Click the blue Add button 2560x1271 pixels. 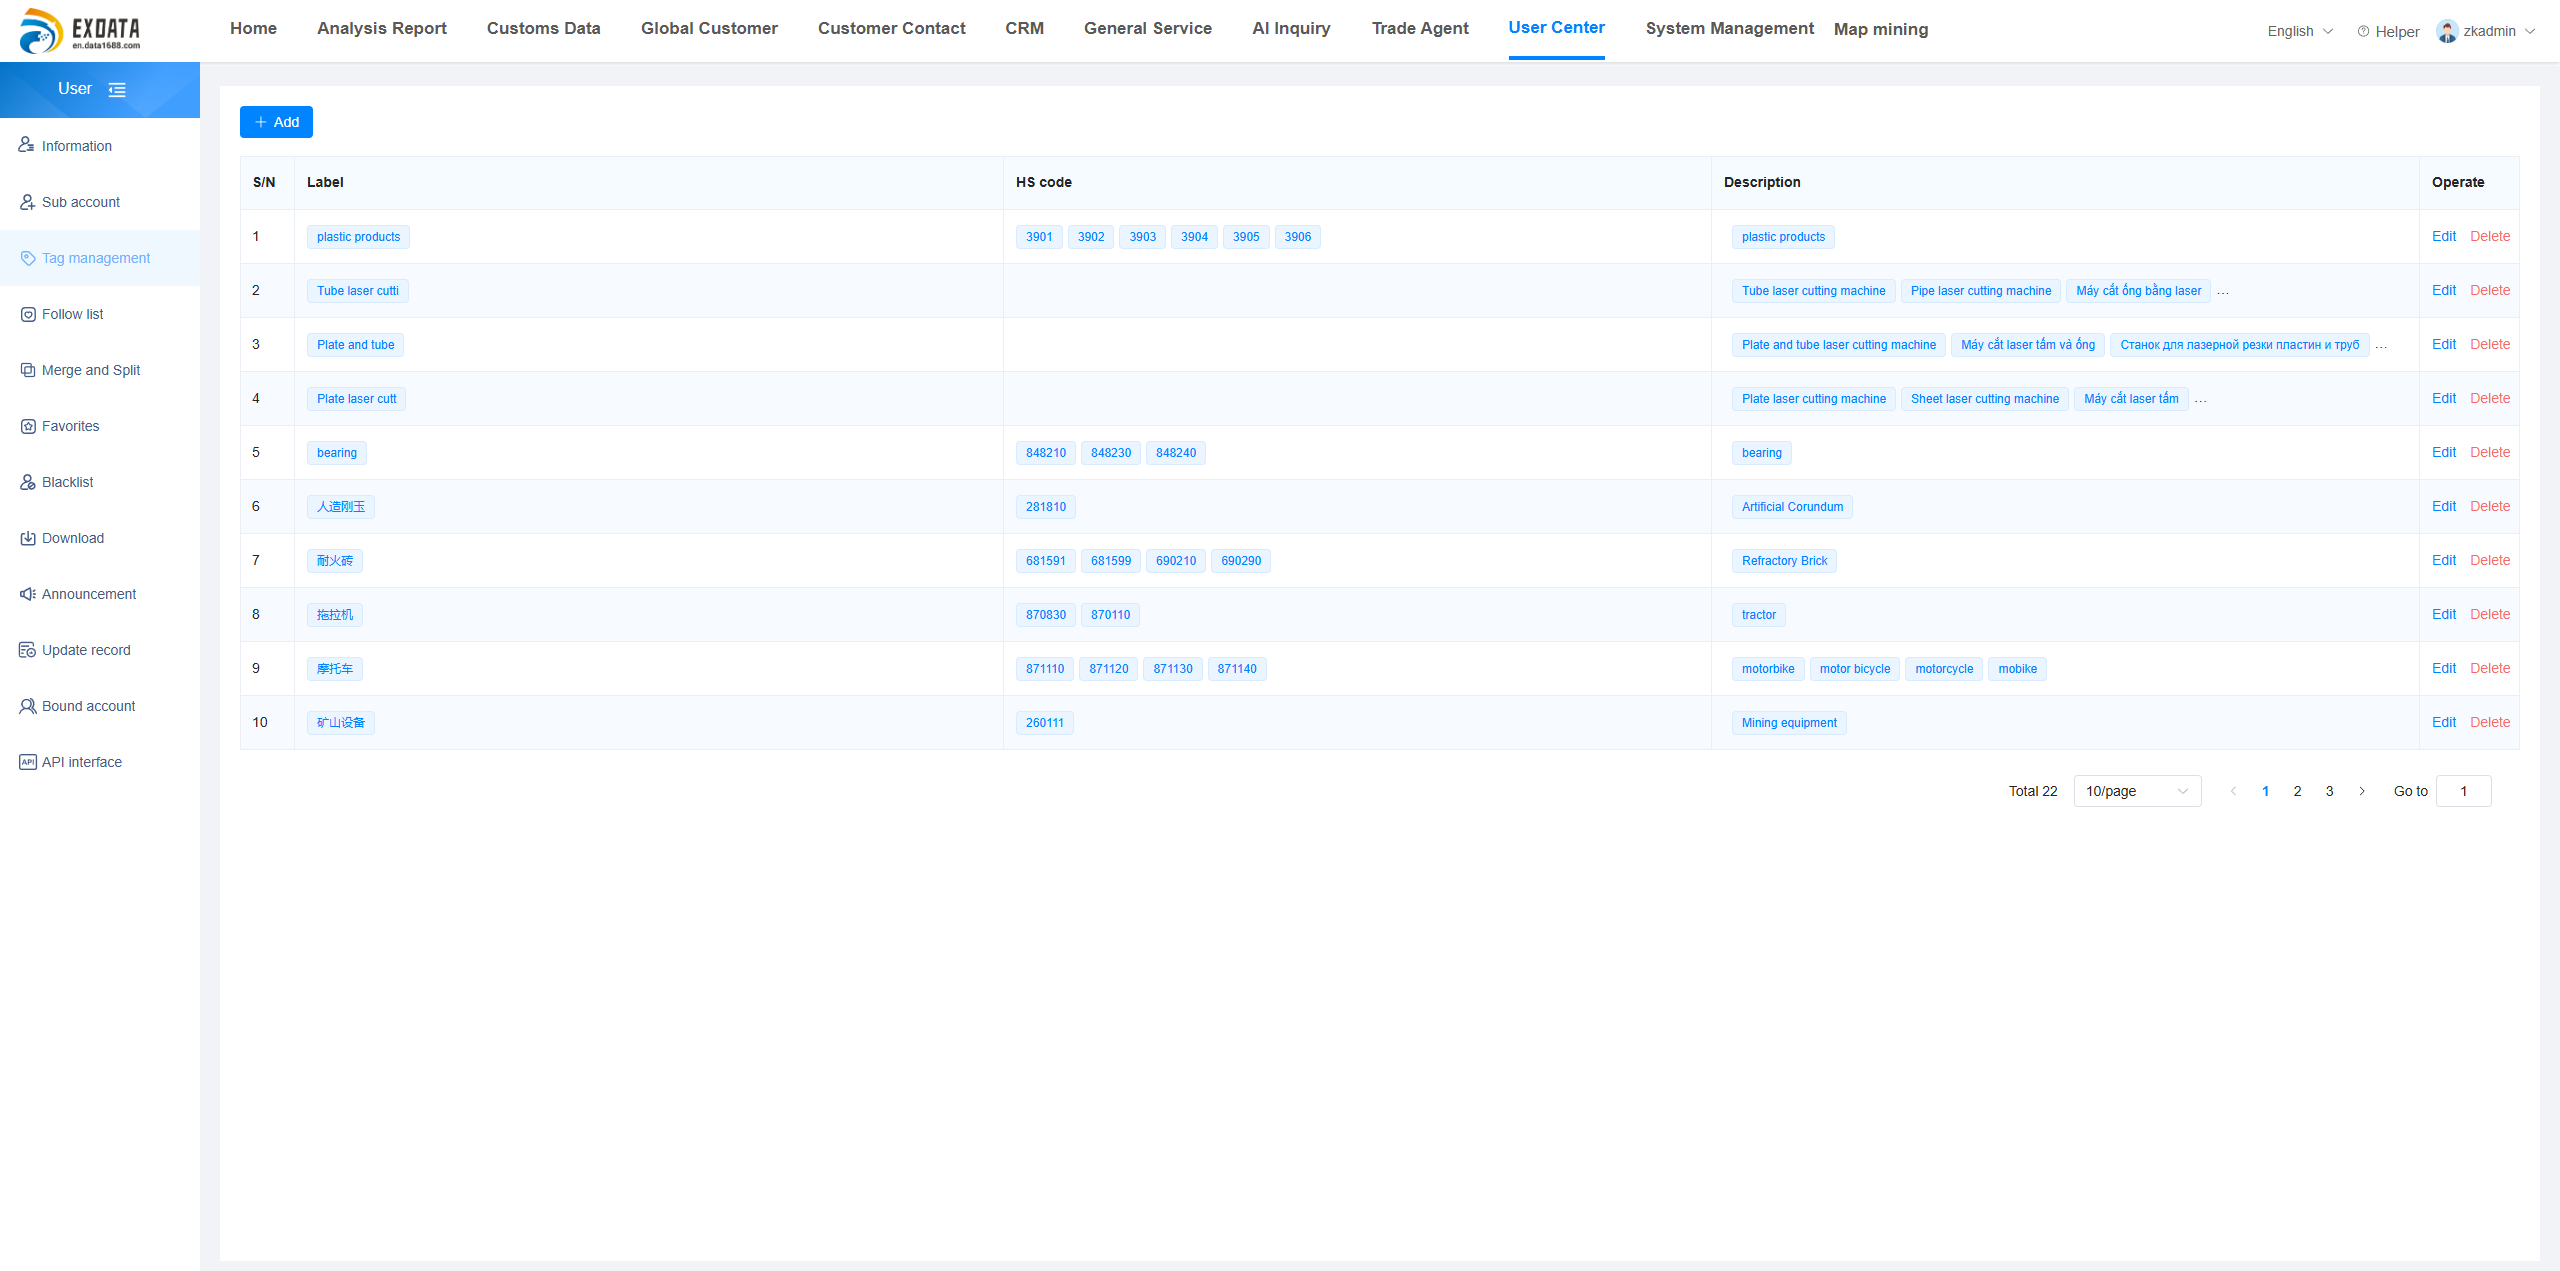(276, 122)
